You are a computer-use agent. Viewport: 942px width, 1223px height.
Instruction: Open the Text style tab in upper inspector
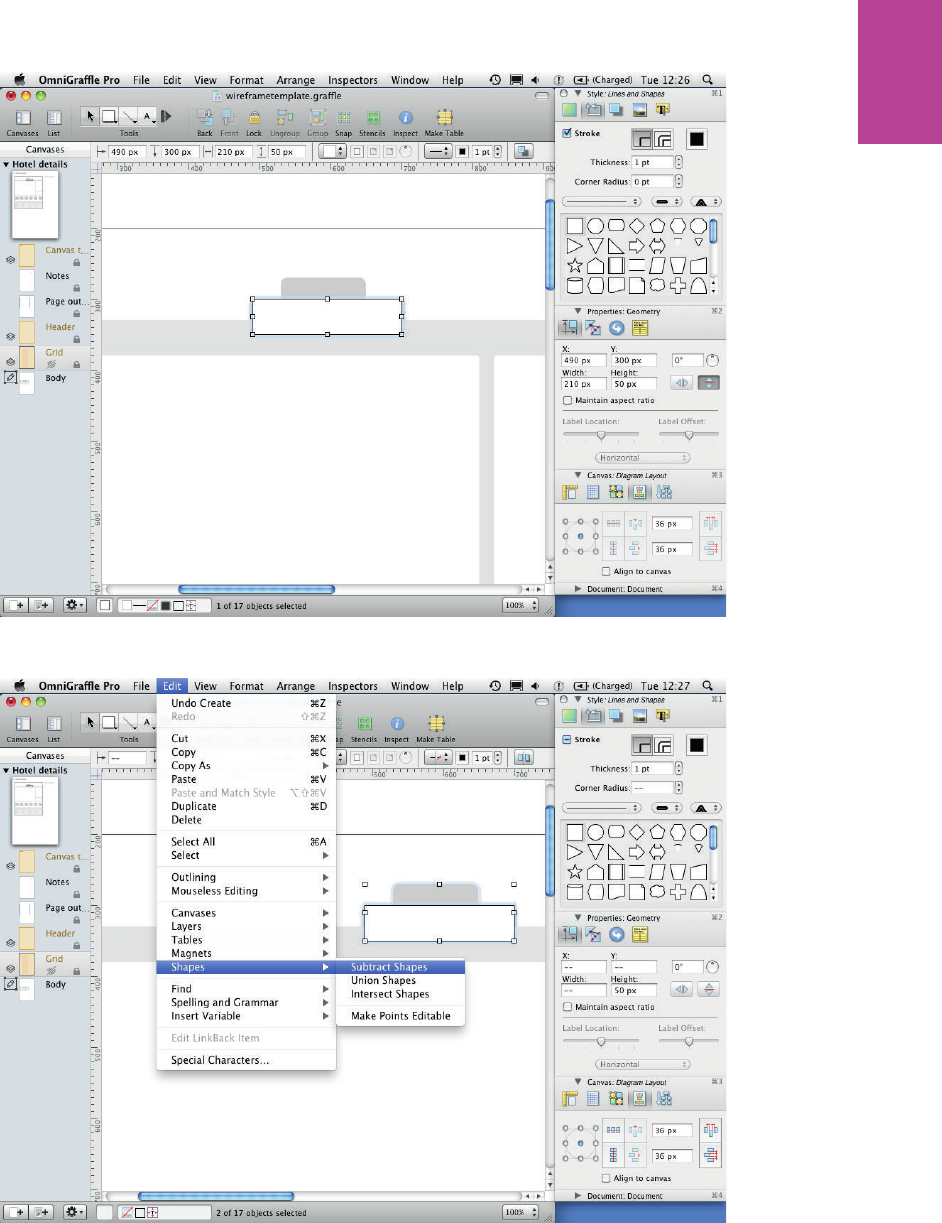(661, 109)
